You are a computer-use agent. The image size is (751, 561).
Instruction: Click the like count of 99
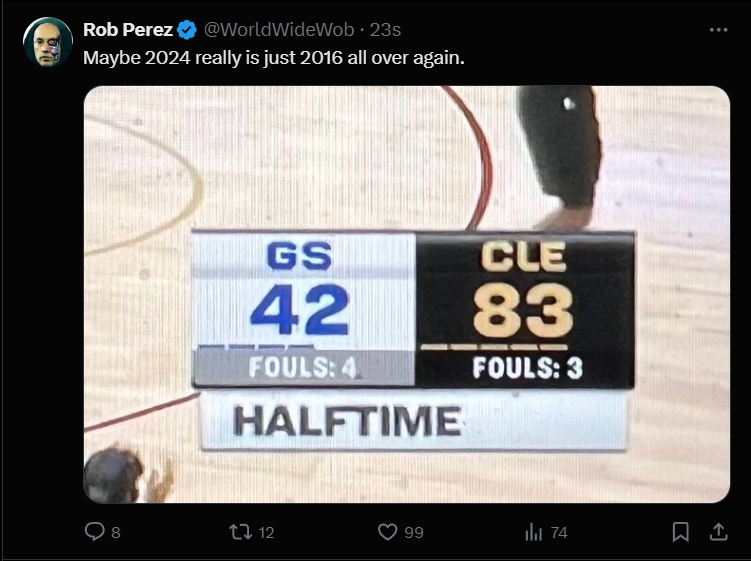click(414, 533)
